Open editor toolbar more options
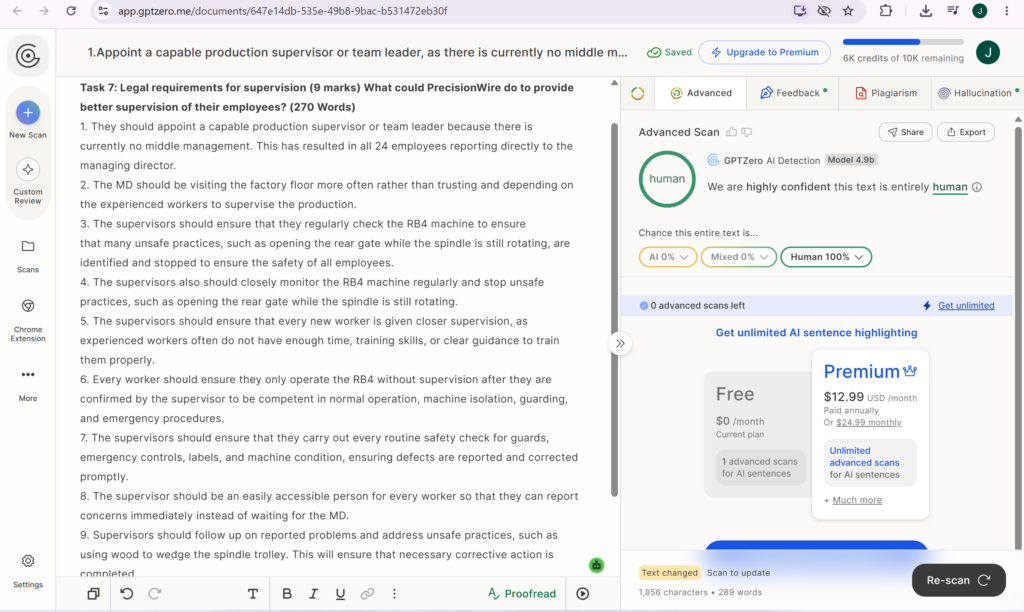Screen dimensions: 1024x612 pos(394,594)
